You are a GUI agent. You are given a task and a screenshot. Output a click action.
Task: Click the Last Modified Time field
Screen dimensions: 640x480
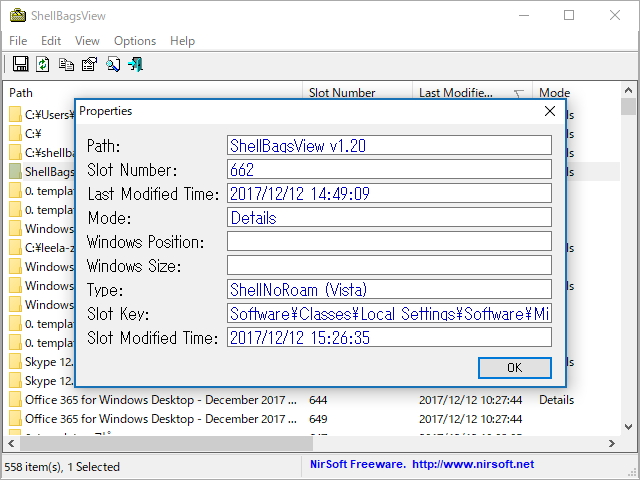[389, 193]
